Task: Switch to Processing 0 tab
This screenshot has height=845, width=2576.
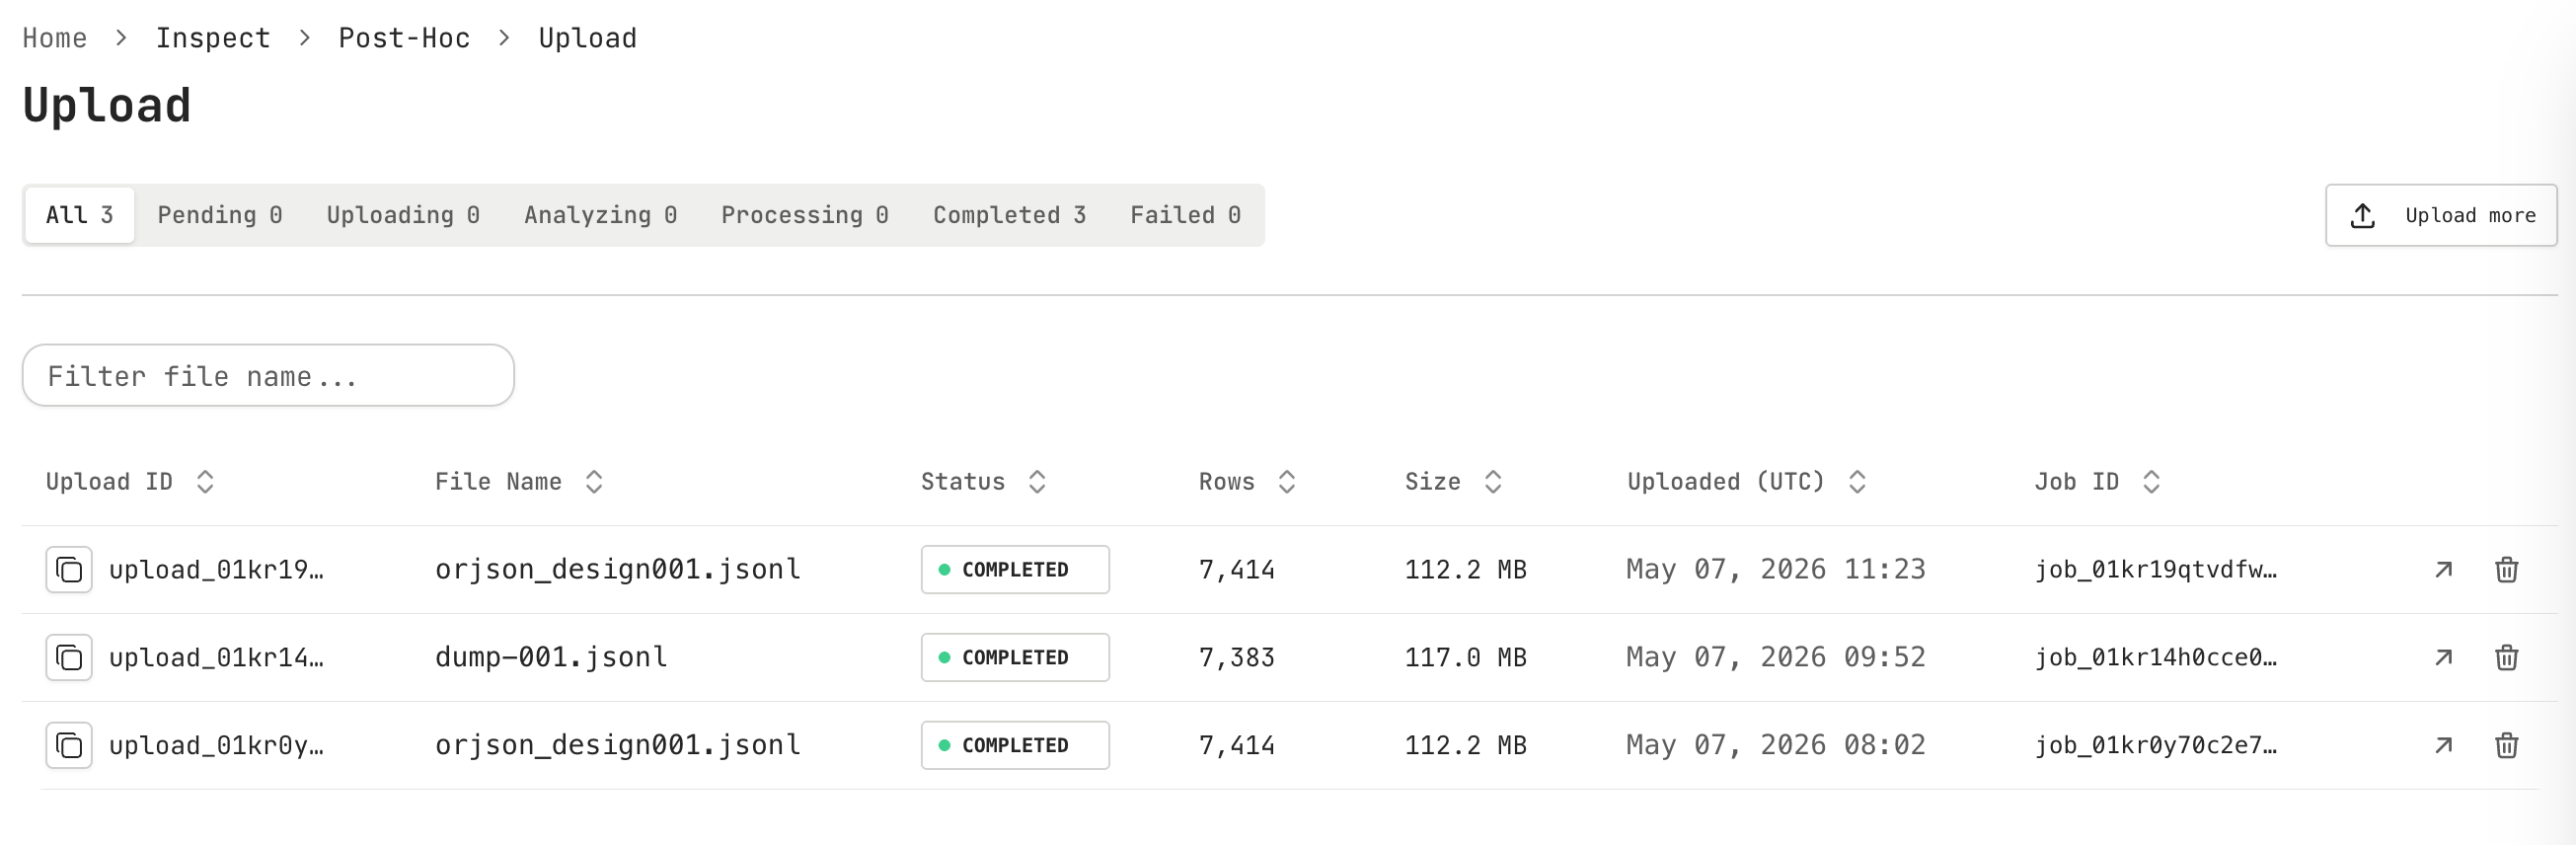Action: (x=805, y=215)
